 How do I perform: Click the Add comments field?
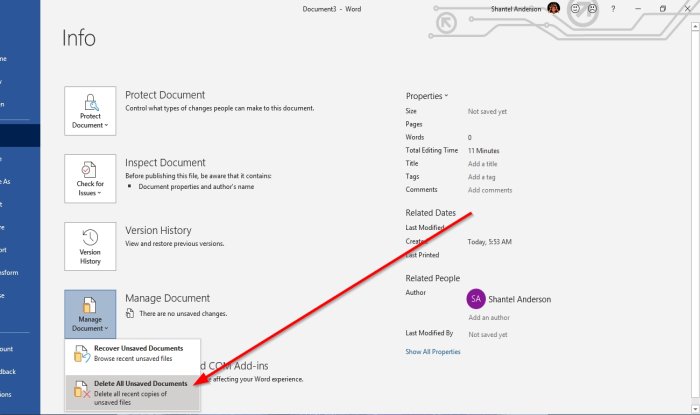coord(490,190)
